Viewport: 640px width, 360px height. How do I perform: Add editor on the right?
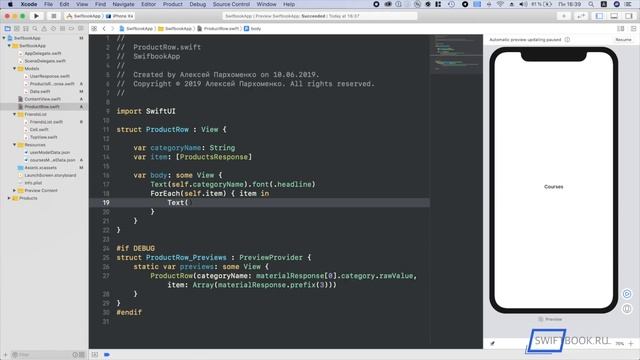pyautogui.click(x=633, y=29)
